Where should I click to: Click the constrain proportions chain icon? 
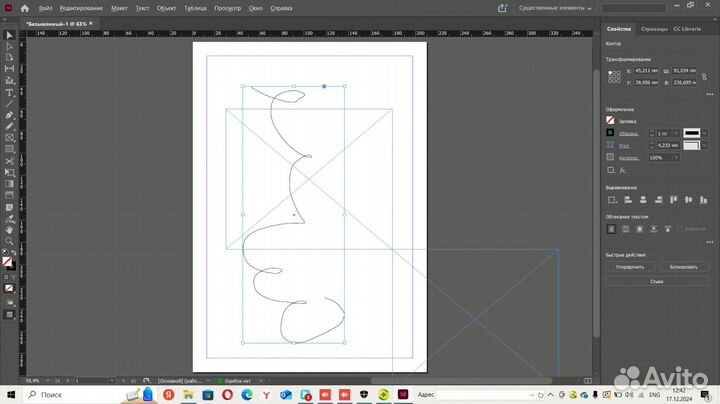(704, 77)
